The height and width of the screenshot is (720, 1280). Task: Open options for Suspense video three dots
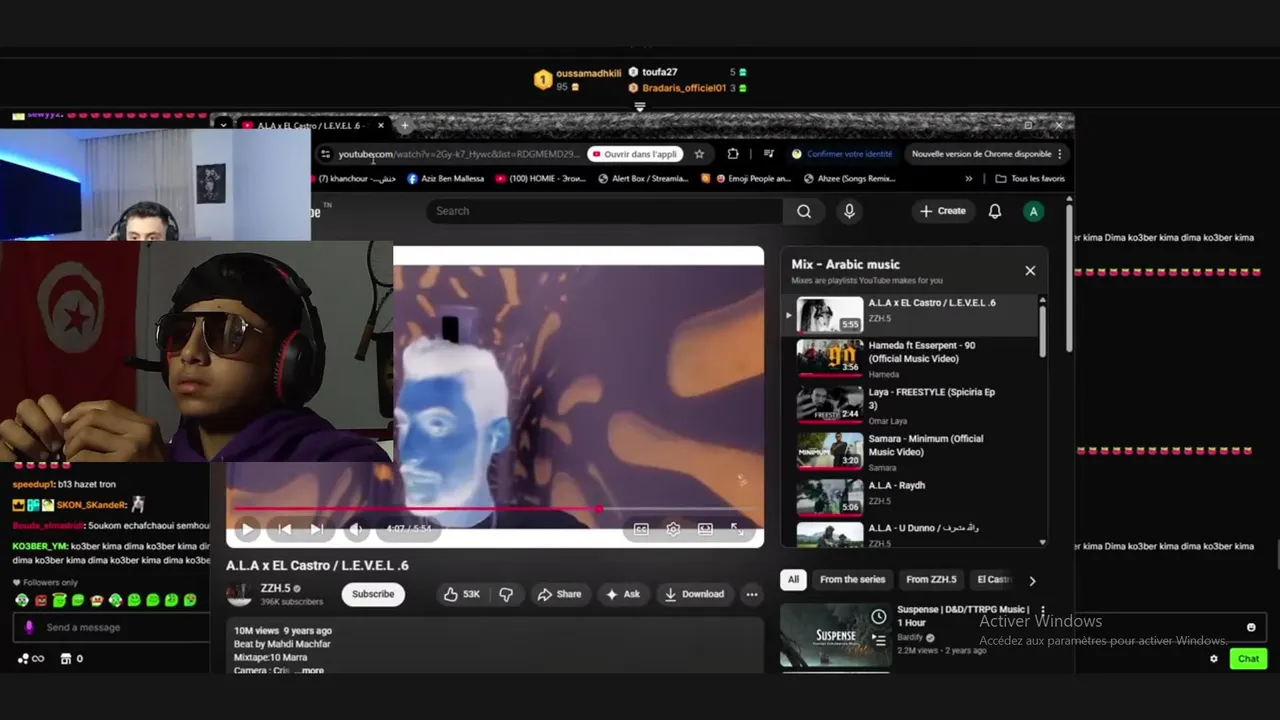(1042, 610)
